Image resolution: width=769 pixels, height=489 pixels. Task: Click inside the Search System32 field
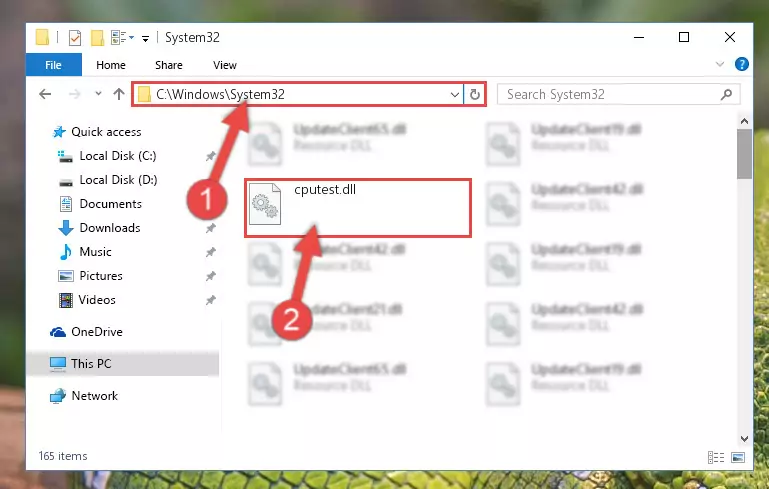(611, 94)
